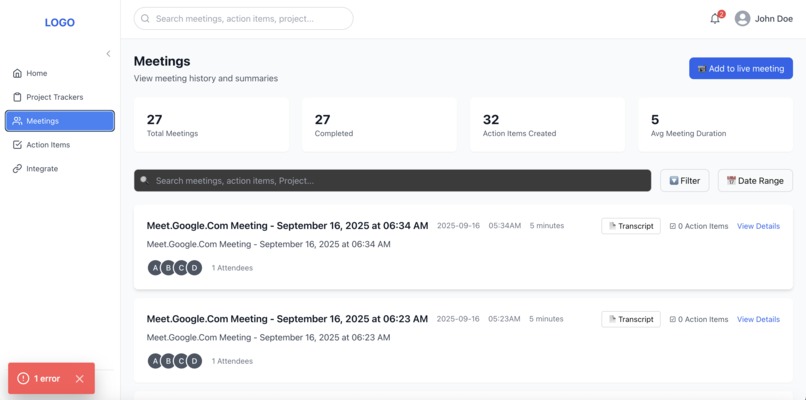Click the Completed stat card

379,125
